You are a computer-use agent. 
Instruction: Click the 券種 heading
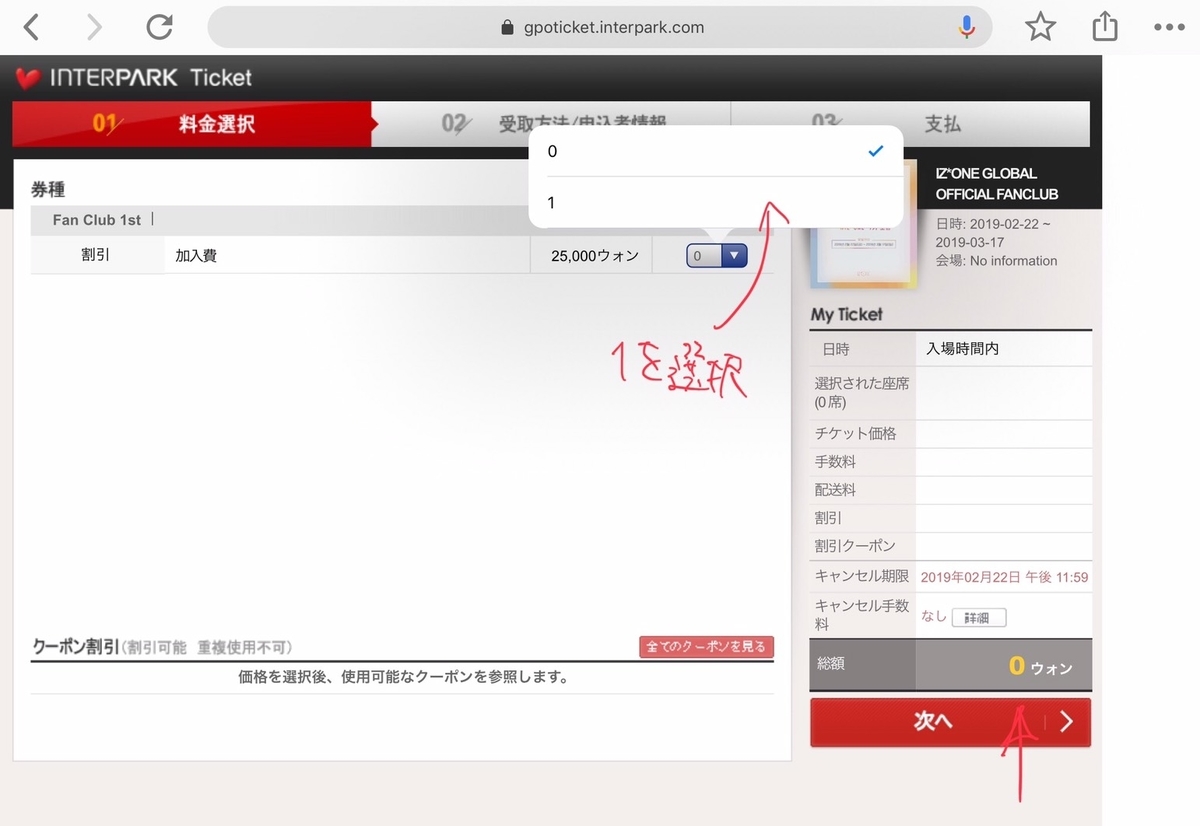click(x=48, y=189)
